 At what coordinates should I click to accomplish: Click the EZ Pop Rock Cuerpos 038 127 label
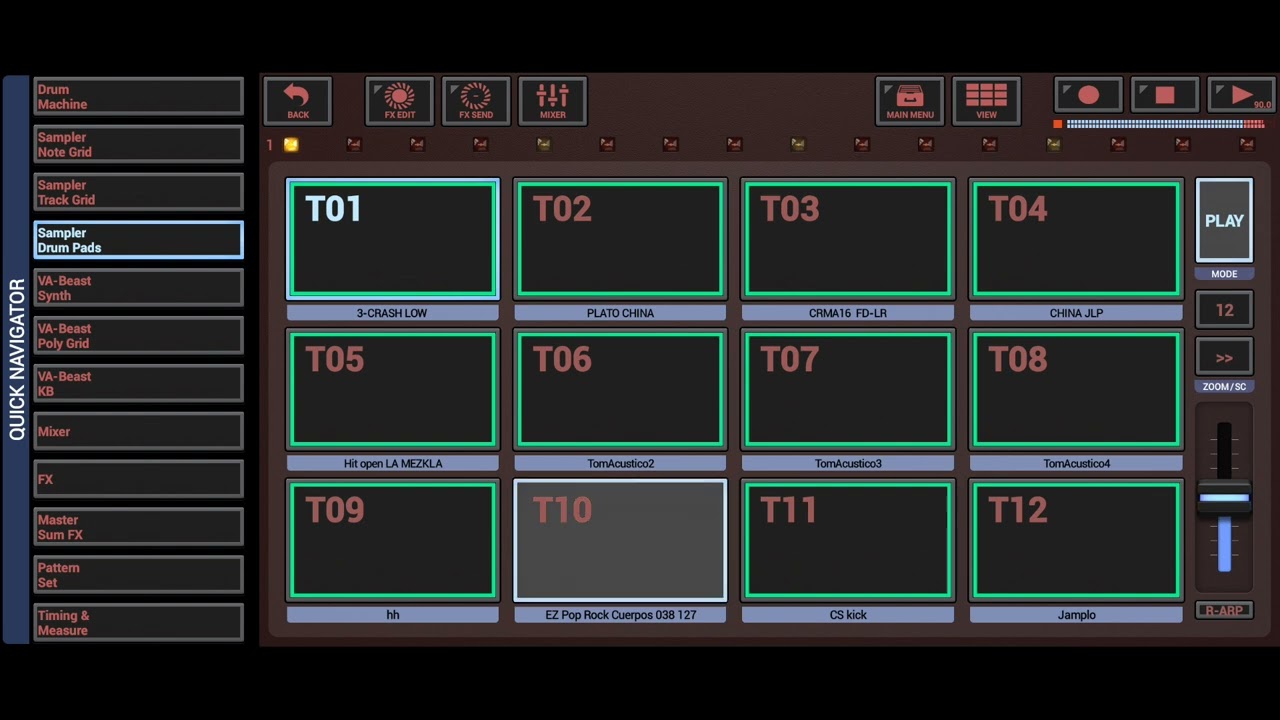(x=620, y=615)
